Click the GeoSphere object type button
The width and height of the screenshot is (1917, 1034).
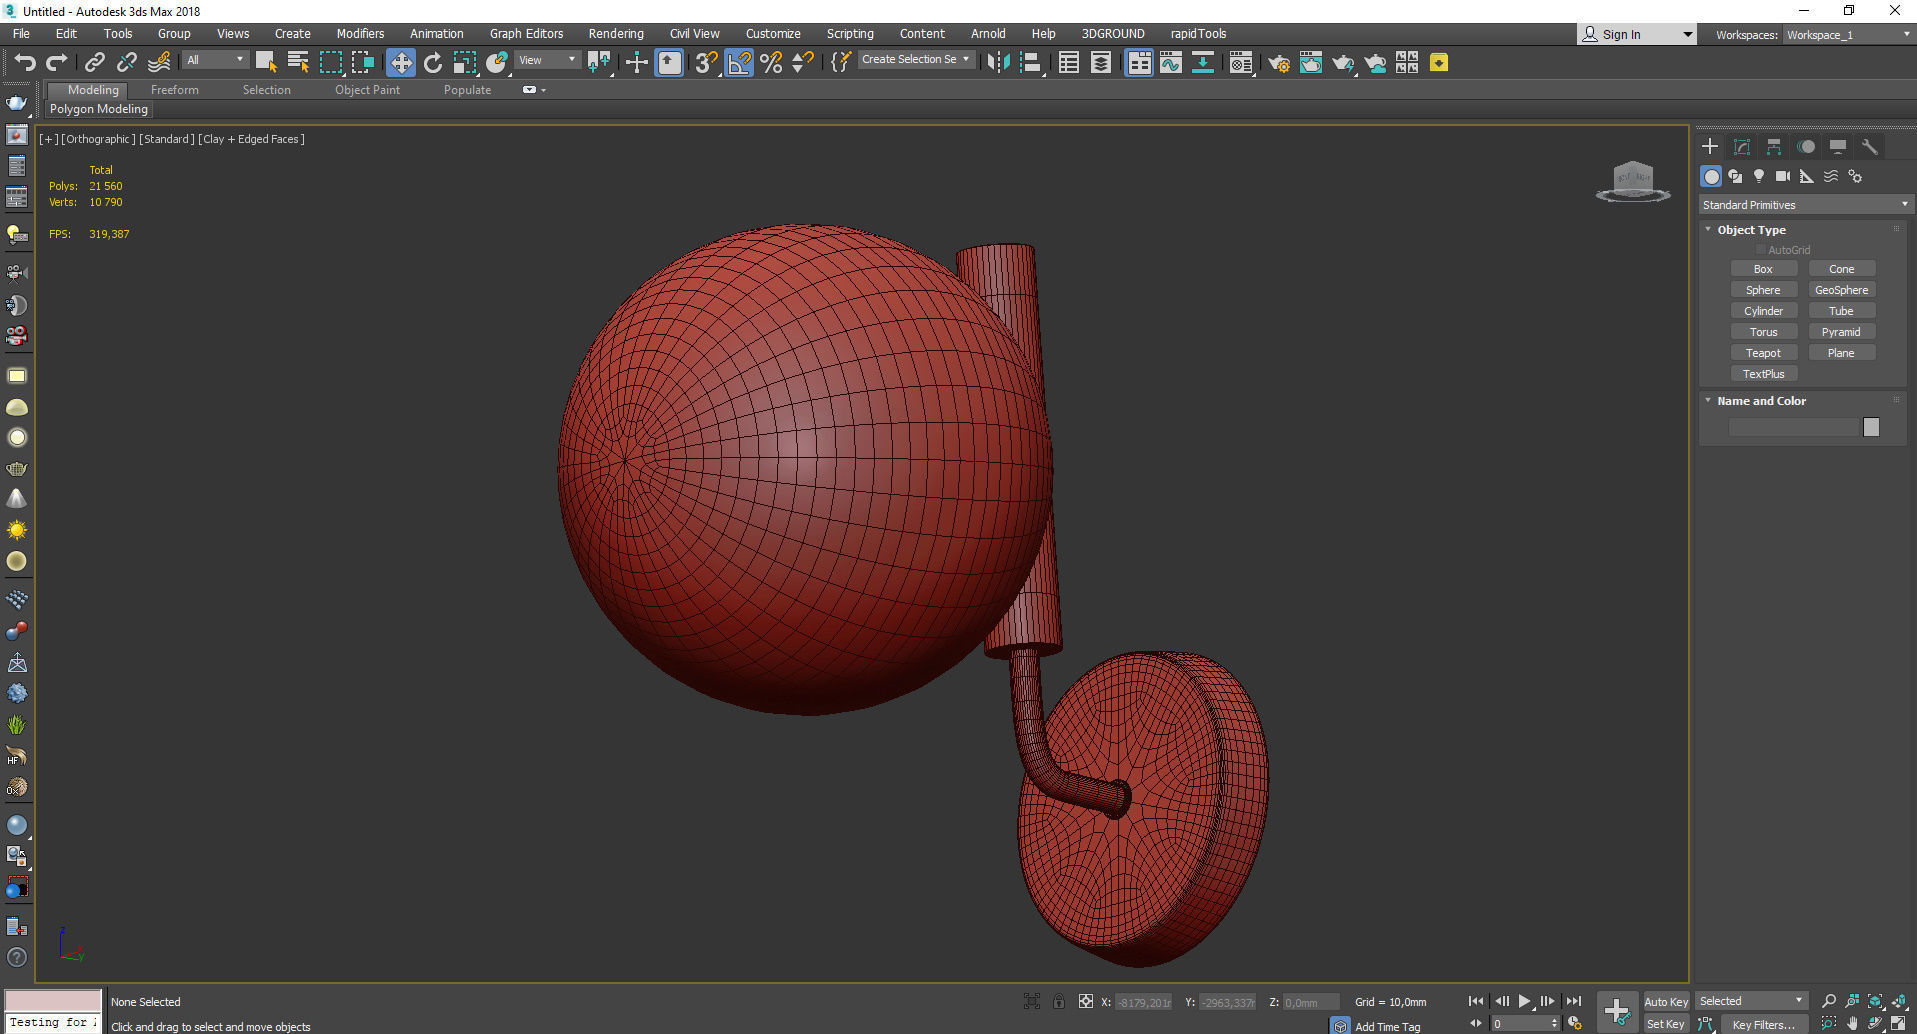[1841, 290]
